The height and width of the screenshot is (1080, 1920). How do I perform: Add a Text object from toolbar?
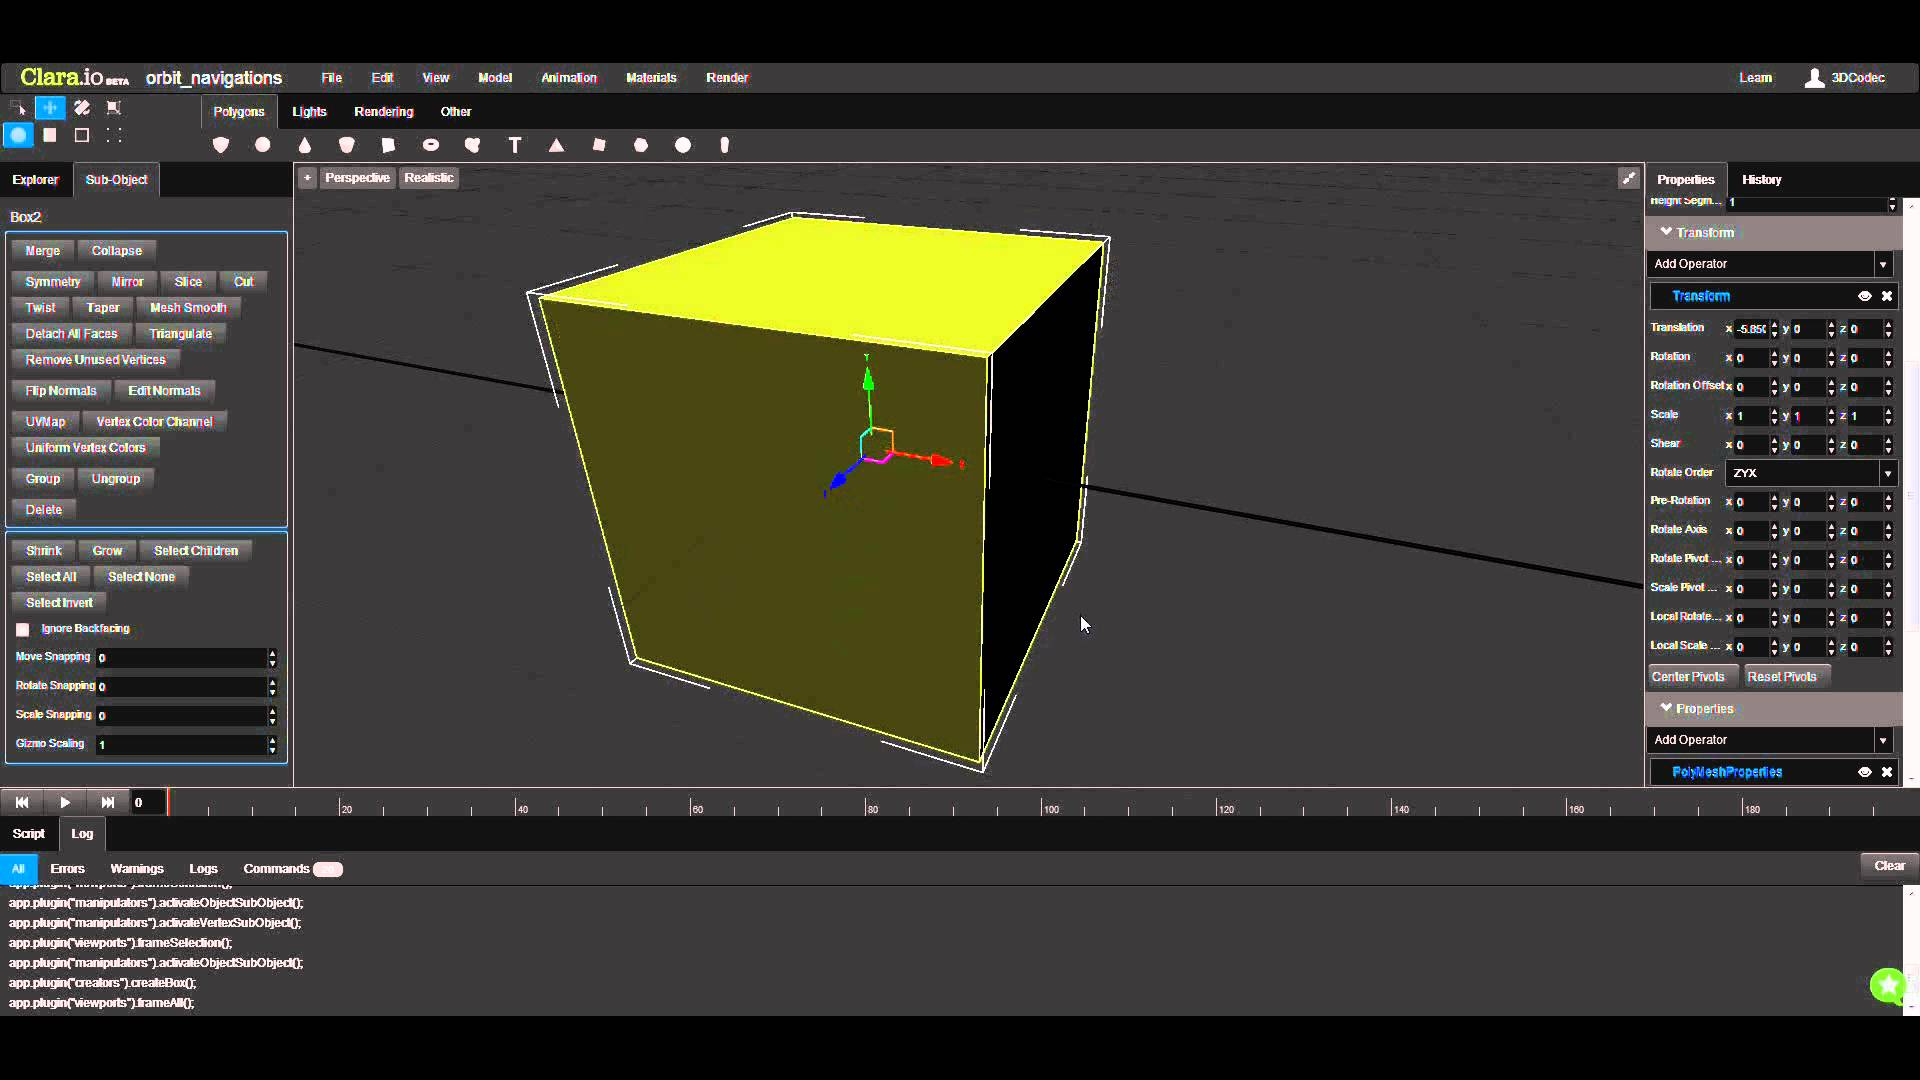(515, 146)
